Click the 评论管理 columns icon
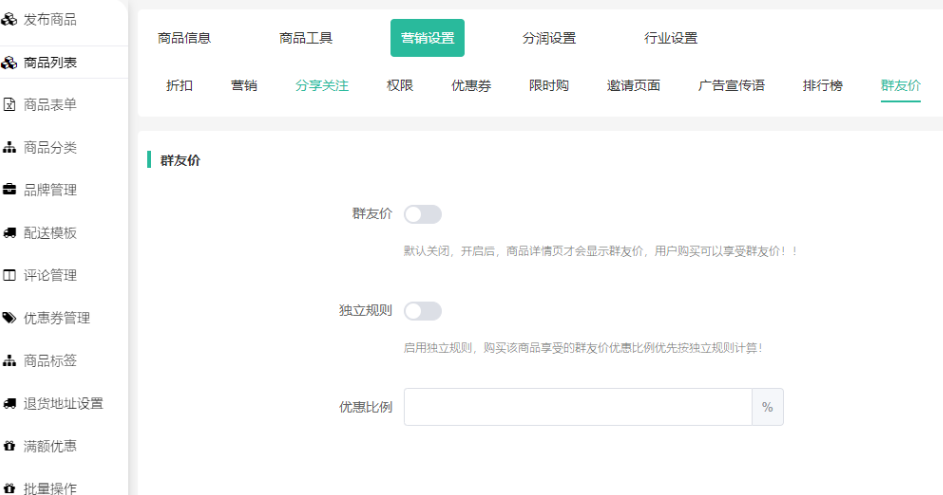 tap(9, 275)
